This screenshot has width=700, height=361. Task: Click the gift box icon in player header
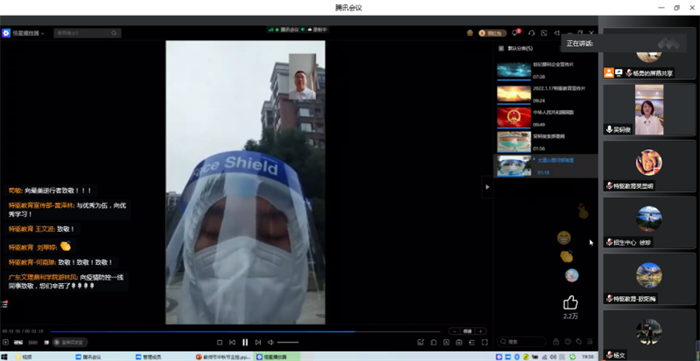(x=470, y=33)
